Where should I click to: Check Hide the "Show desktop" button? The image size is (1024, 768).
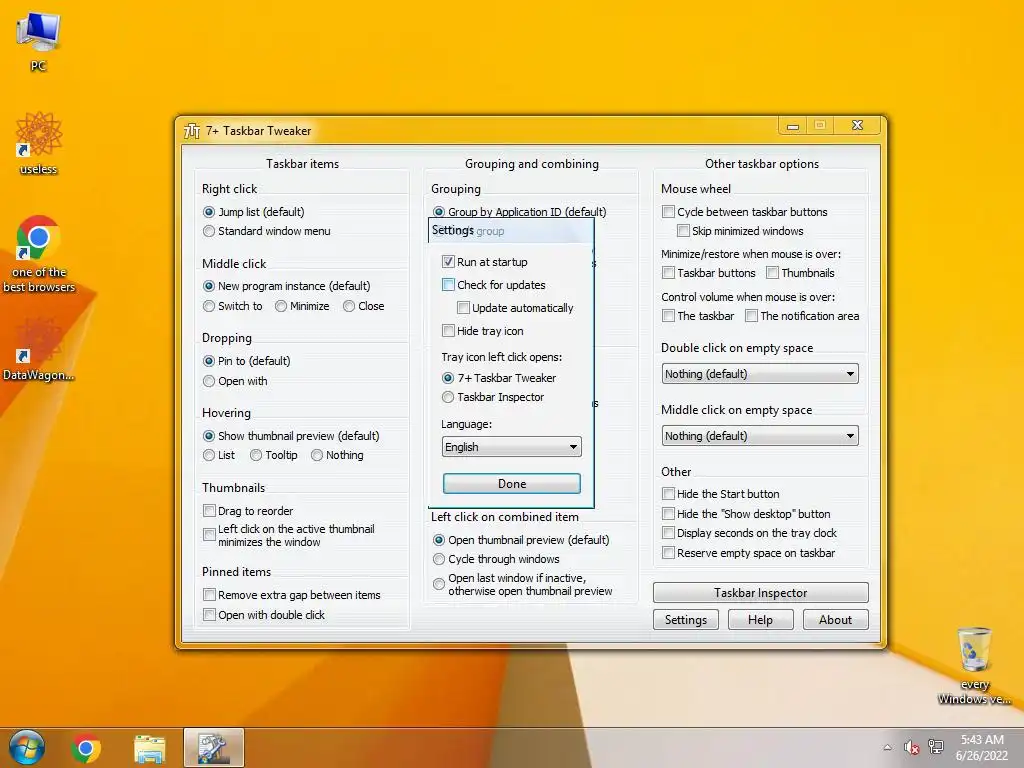tap(668, 514)
